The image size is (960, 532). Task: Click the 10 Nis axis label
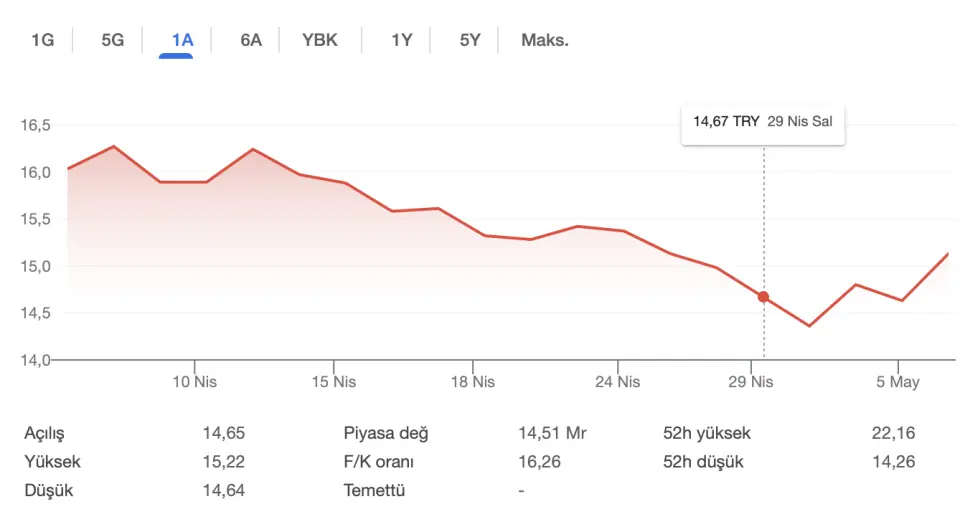click(x=195, y=382)
